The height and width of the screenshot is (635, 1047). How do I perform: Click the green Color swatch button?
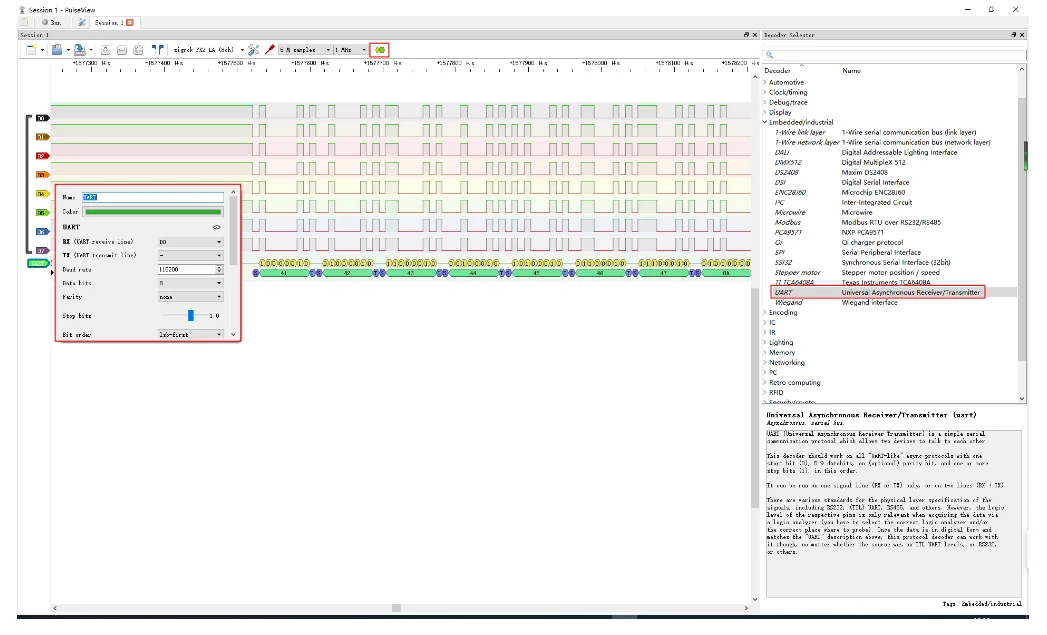[x=153, y=212]
